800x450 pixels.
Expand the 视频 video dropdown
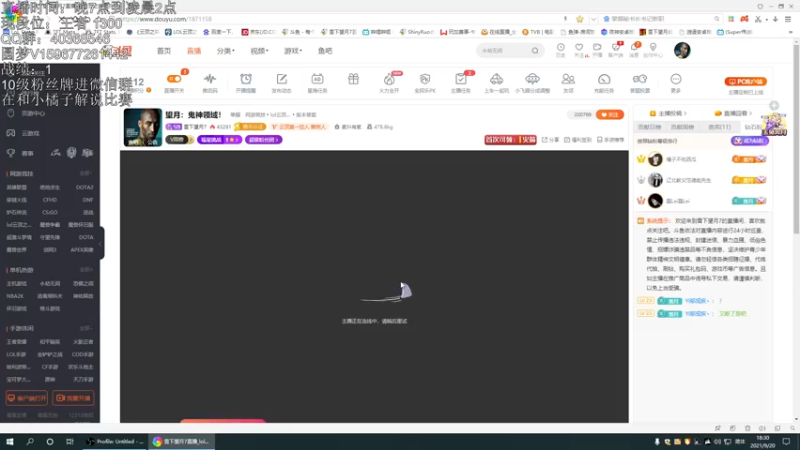[x=259, y=51]
